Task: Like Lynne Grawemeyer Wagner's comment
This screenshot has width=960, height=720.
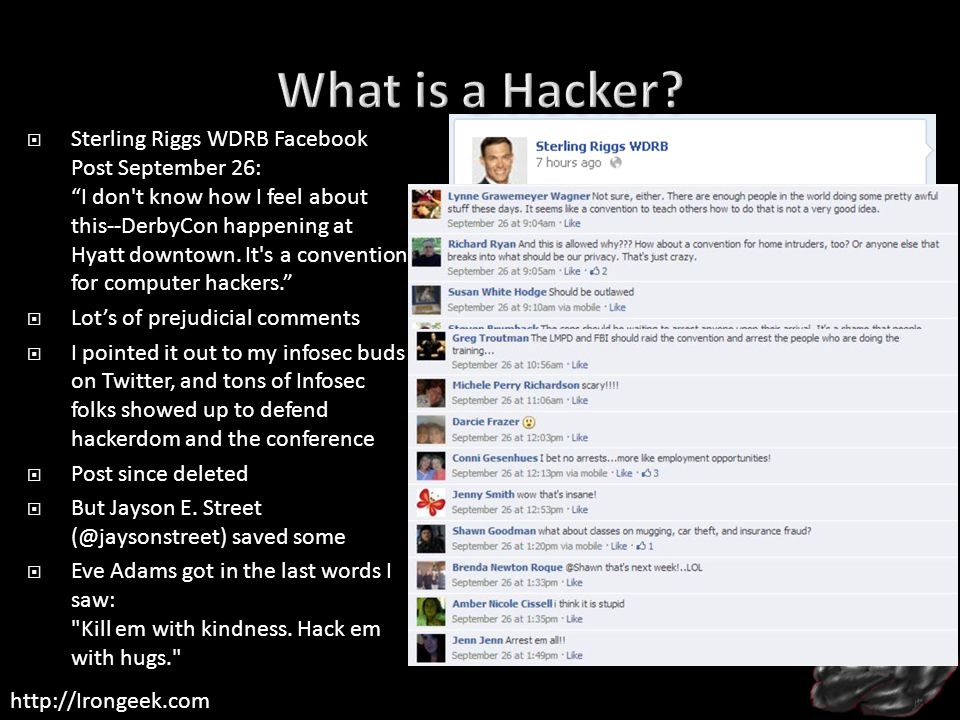Action: tap(572, 223)
